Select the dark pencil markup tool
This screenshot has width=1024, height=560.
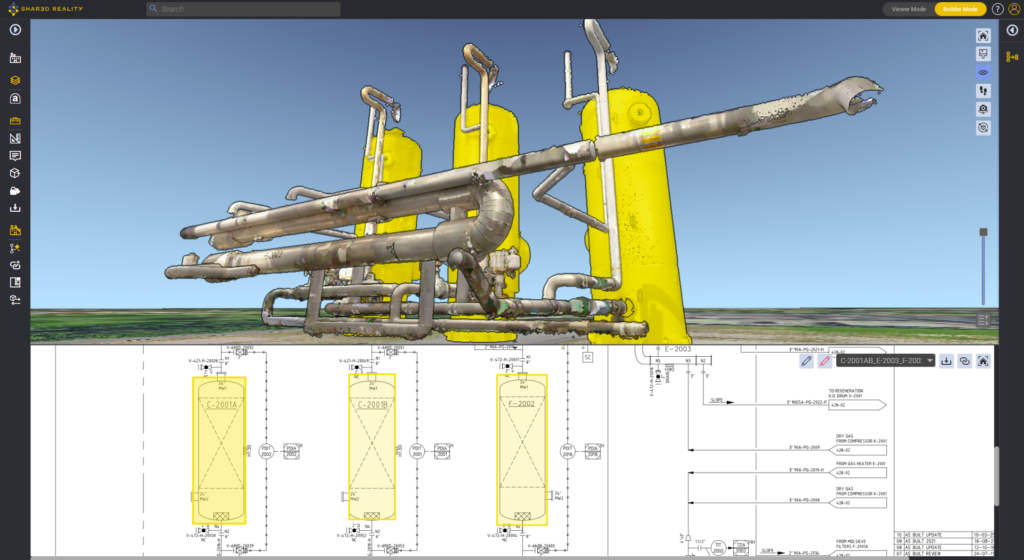pos(807,361)
